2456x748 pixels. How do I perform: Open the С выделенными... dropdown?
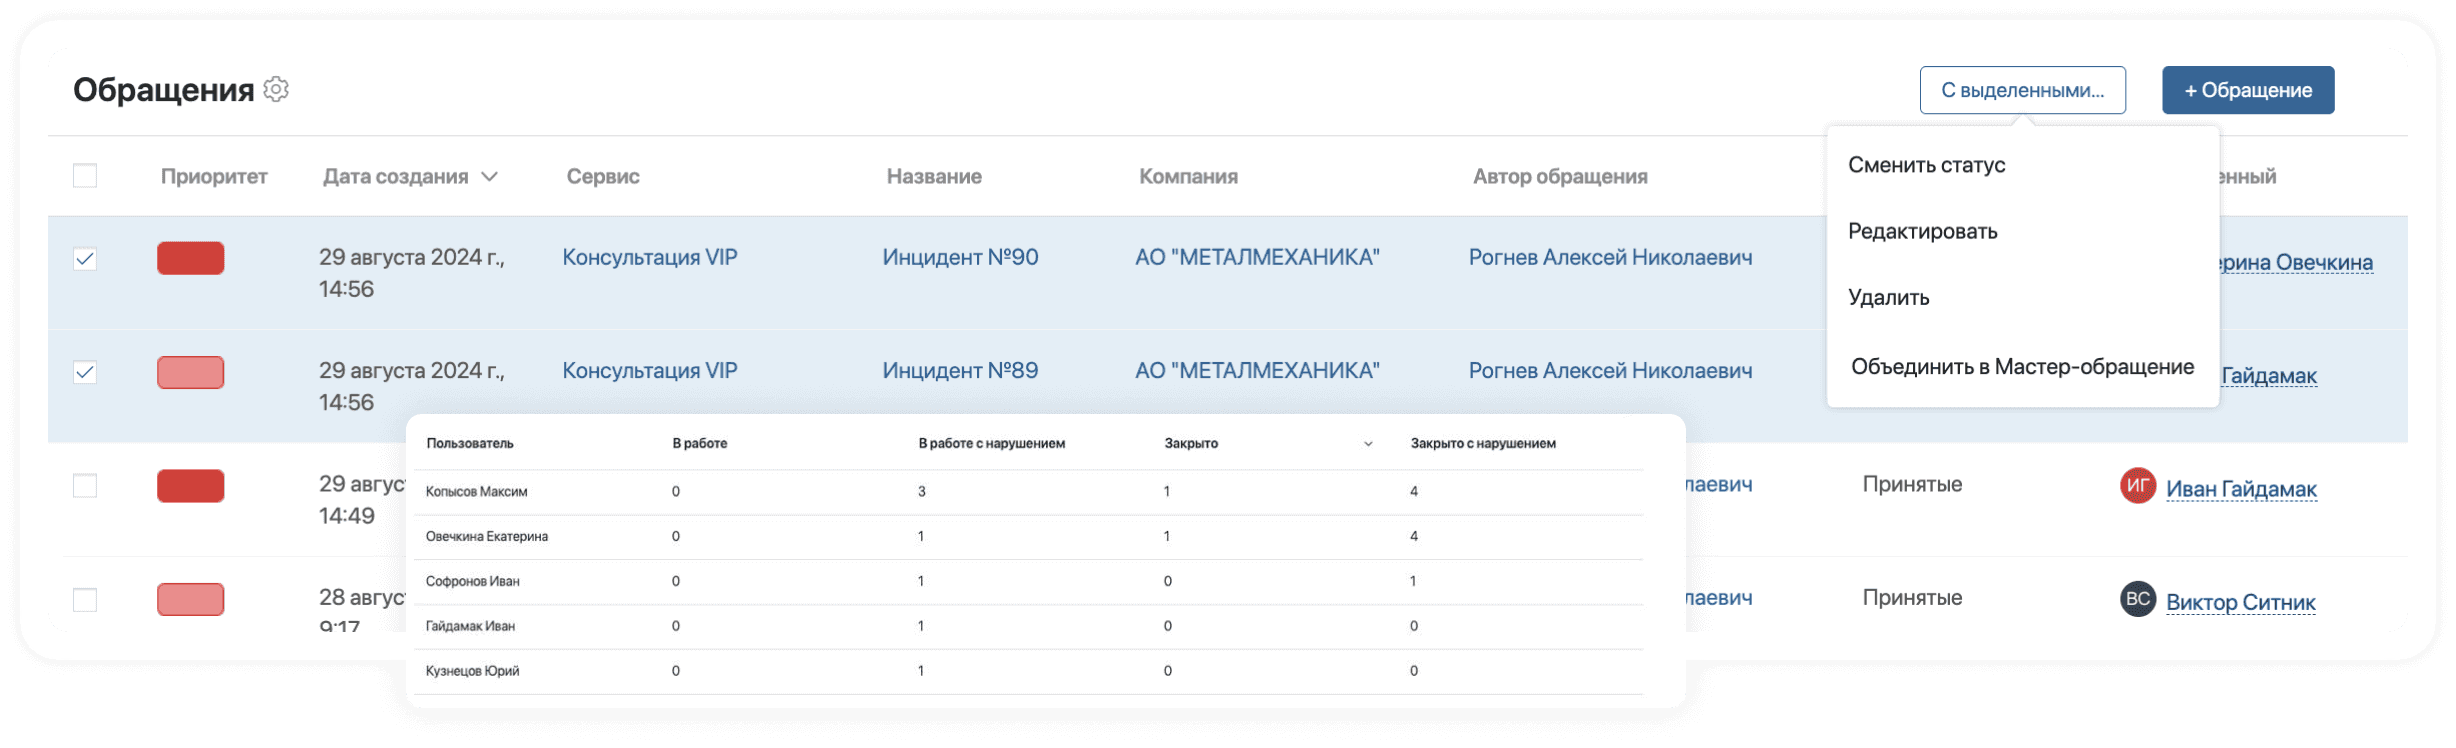[x=2022, y=90]
